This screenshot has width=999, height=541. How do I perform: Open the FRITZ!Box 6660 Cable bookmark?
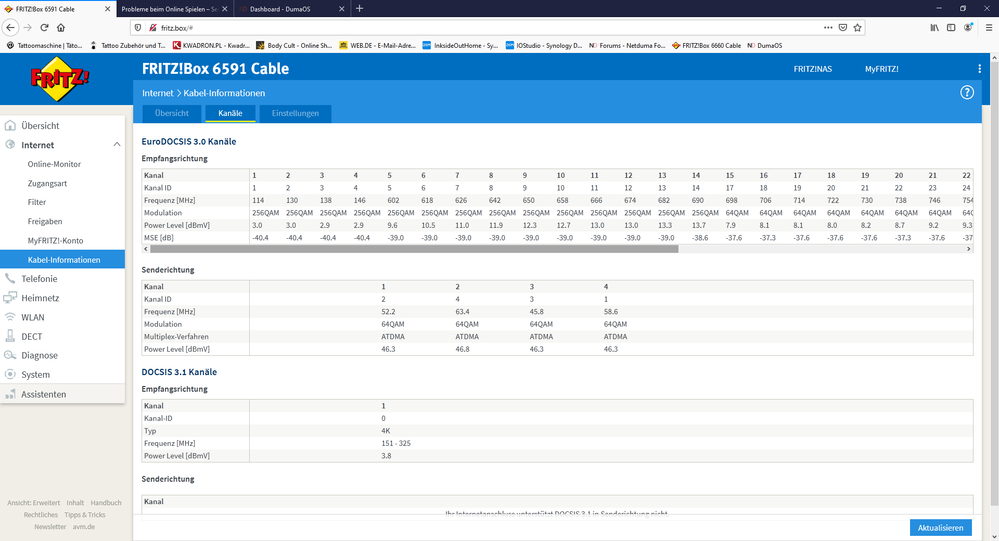coord(706,46)
